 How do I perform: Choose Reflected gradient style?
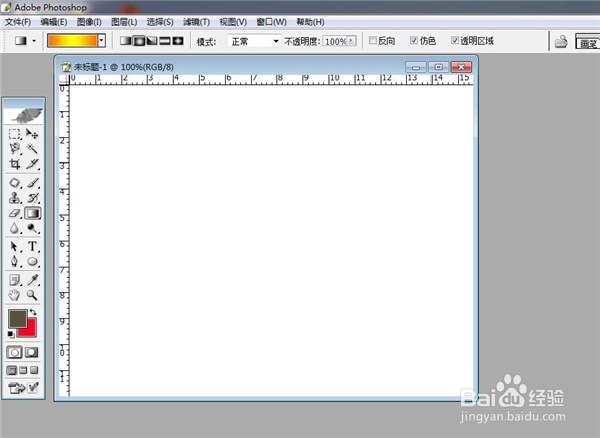165,41
